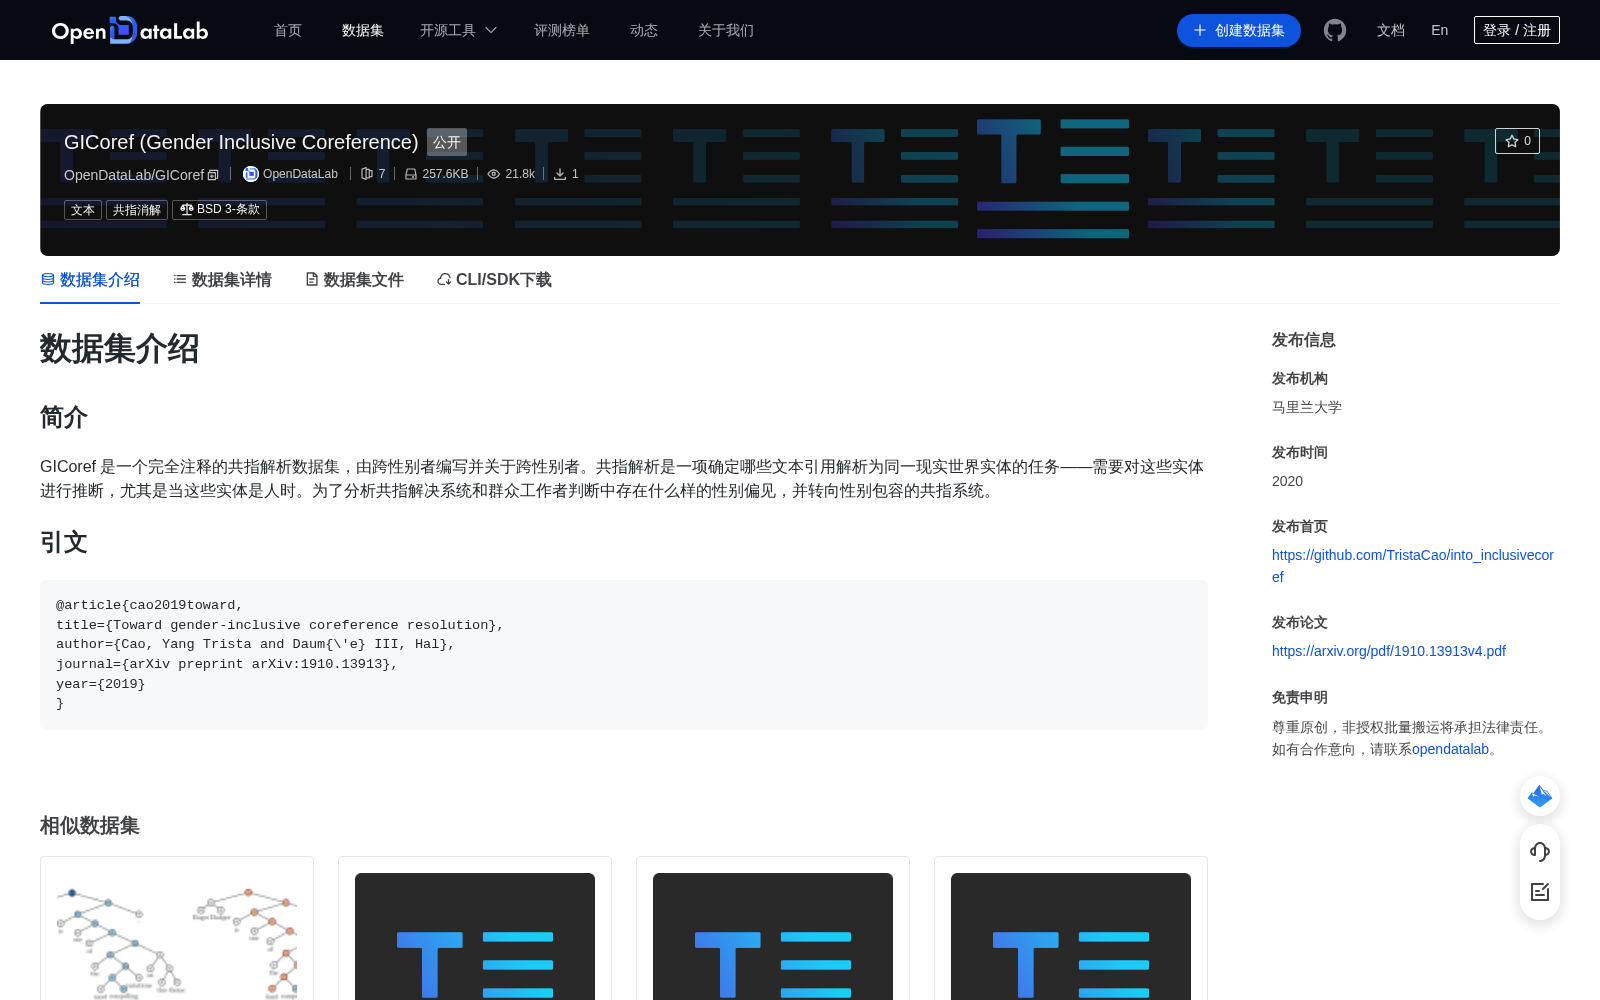Open the 评测榜单 navigation item
The height and width of the screenshot is (1000, 1600).
coord(562,30)
